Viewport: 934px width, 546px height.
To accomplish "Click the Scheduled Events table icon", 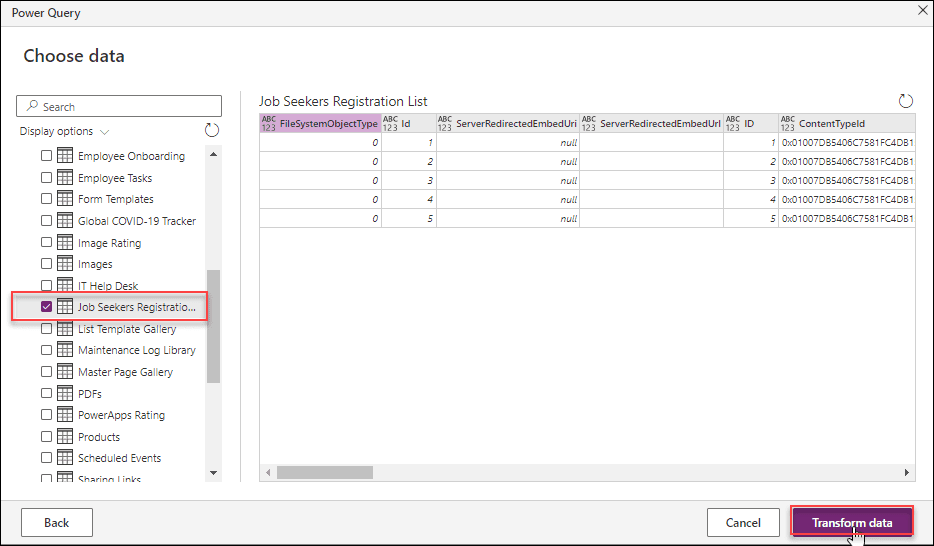I will (65, 457).
